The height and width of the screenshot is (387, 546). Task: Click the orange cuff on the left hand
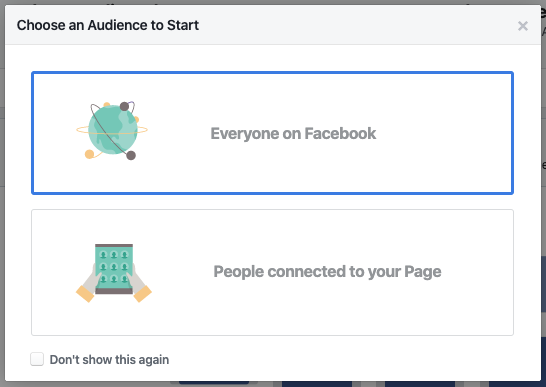tap(85, 294)
